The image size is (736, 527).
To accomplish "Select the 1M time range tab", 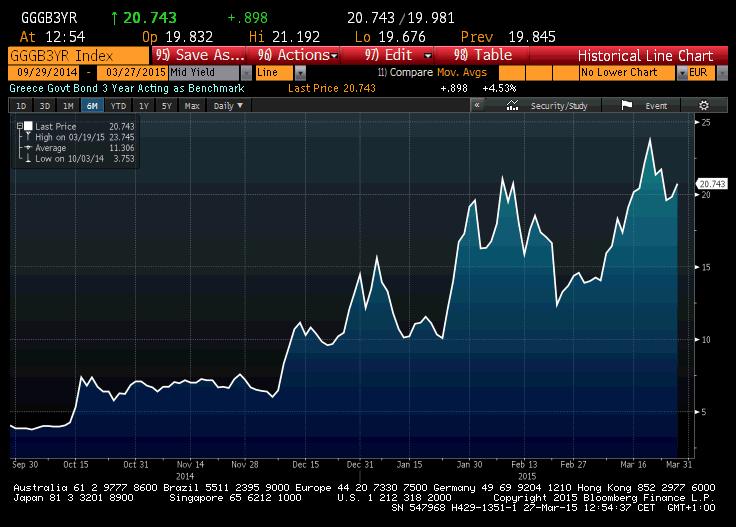I will 69,106.
